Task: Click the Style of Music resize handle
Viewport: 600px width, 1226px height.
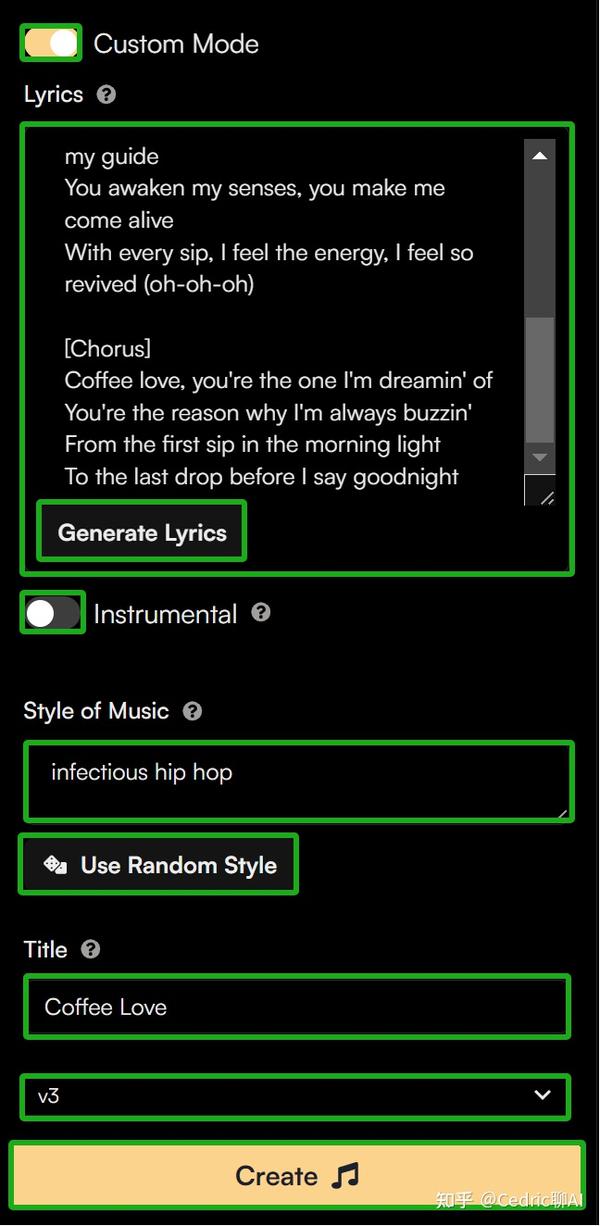Action: (x=563, y=813)
